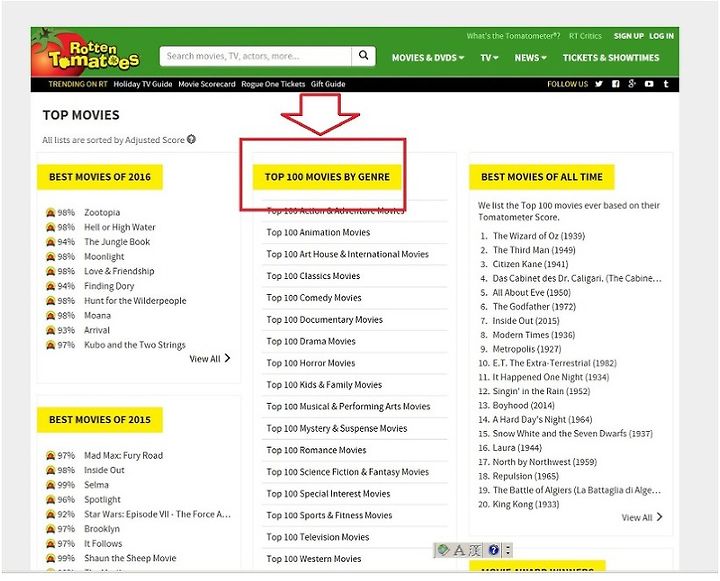Open Kubo and the Two Strings
Screen dimensions: 720x581
click(135, 345)
